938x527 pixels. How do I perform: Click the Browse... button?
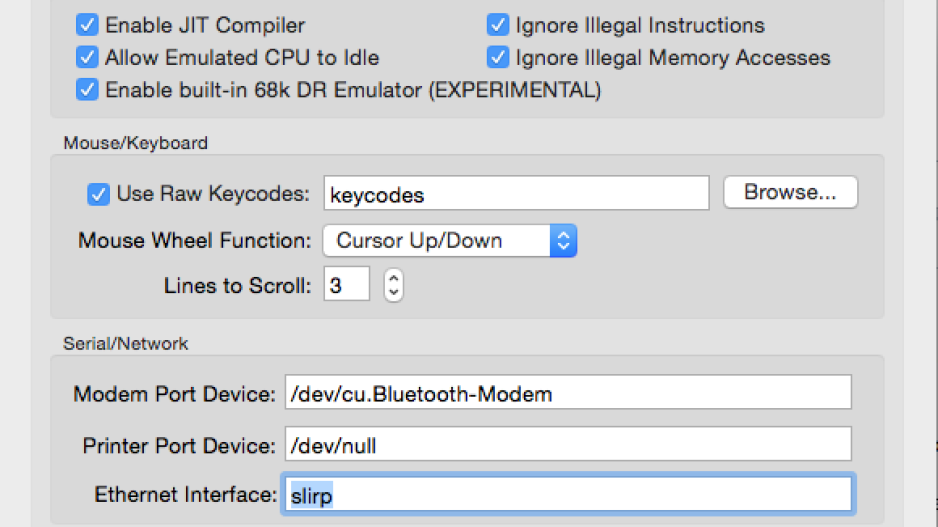pyautogui.click(x=790, y=192)
